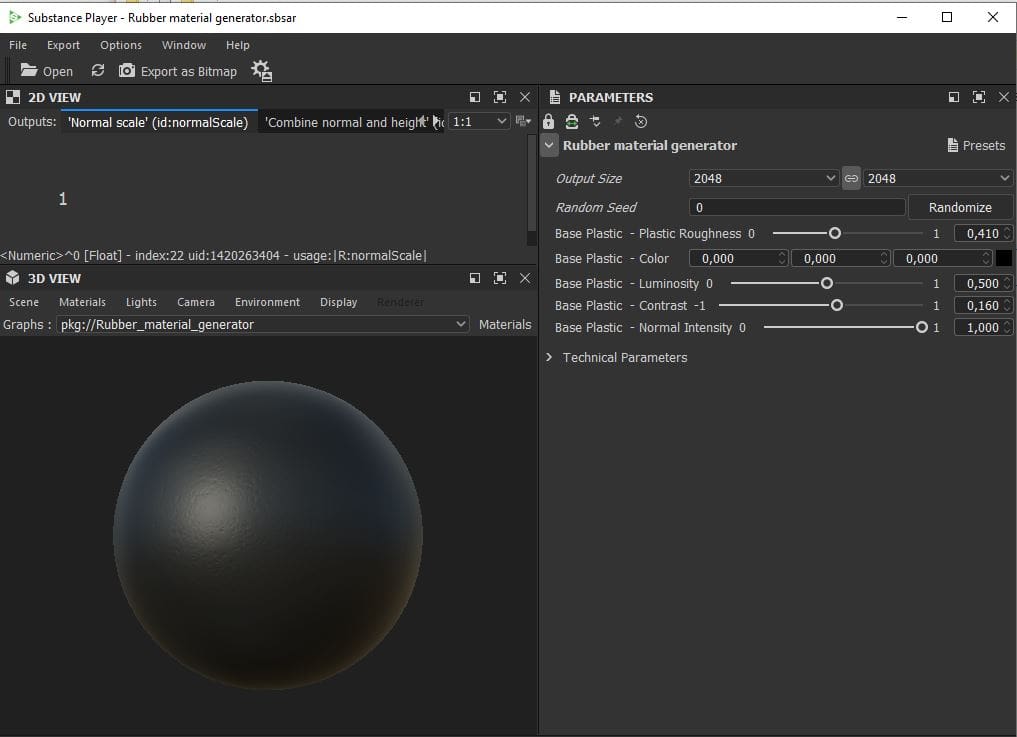The image size is (1017, 737).
Task: Open the Lights menu
Action: [141, 302]
